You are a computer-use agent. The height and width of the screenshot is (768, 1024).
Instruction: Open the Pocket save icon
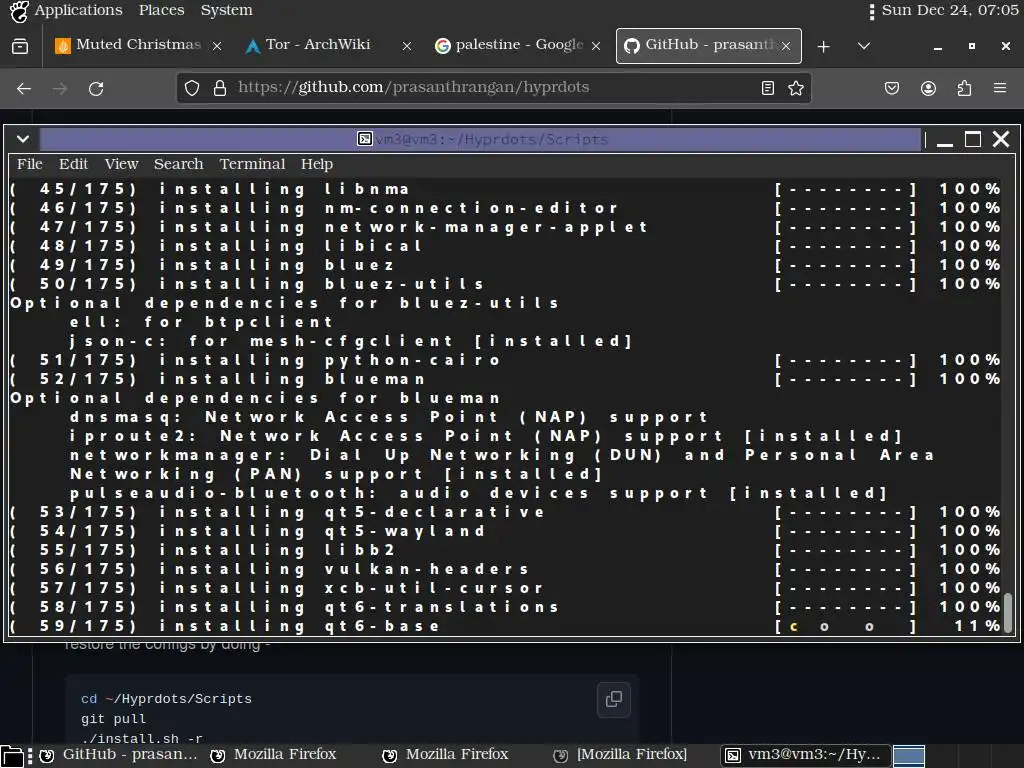pos(892,88)
